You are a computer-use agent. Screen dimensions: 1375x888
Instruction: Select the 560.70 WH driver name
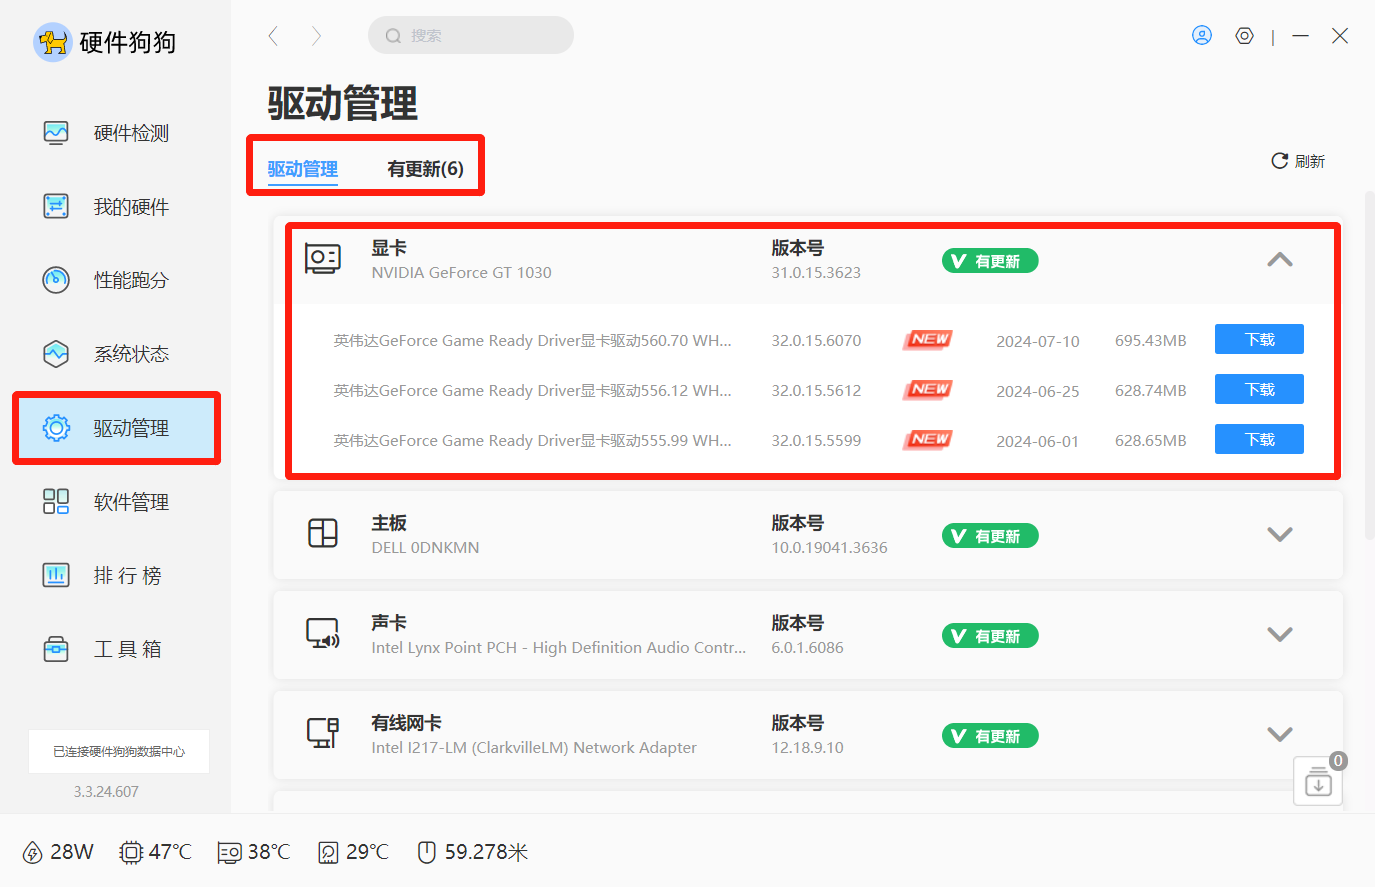click(x=532, y=340)
